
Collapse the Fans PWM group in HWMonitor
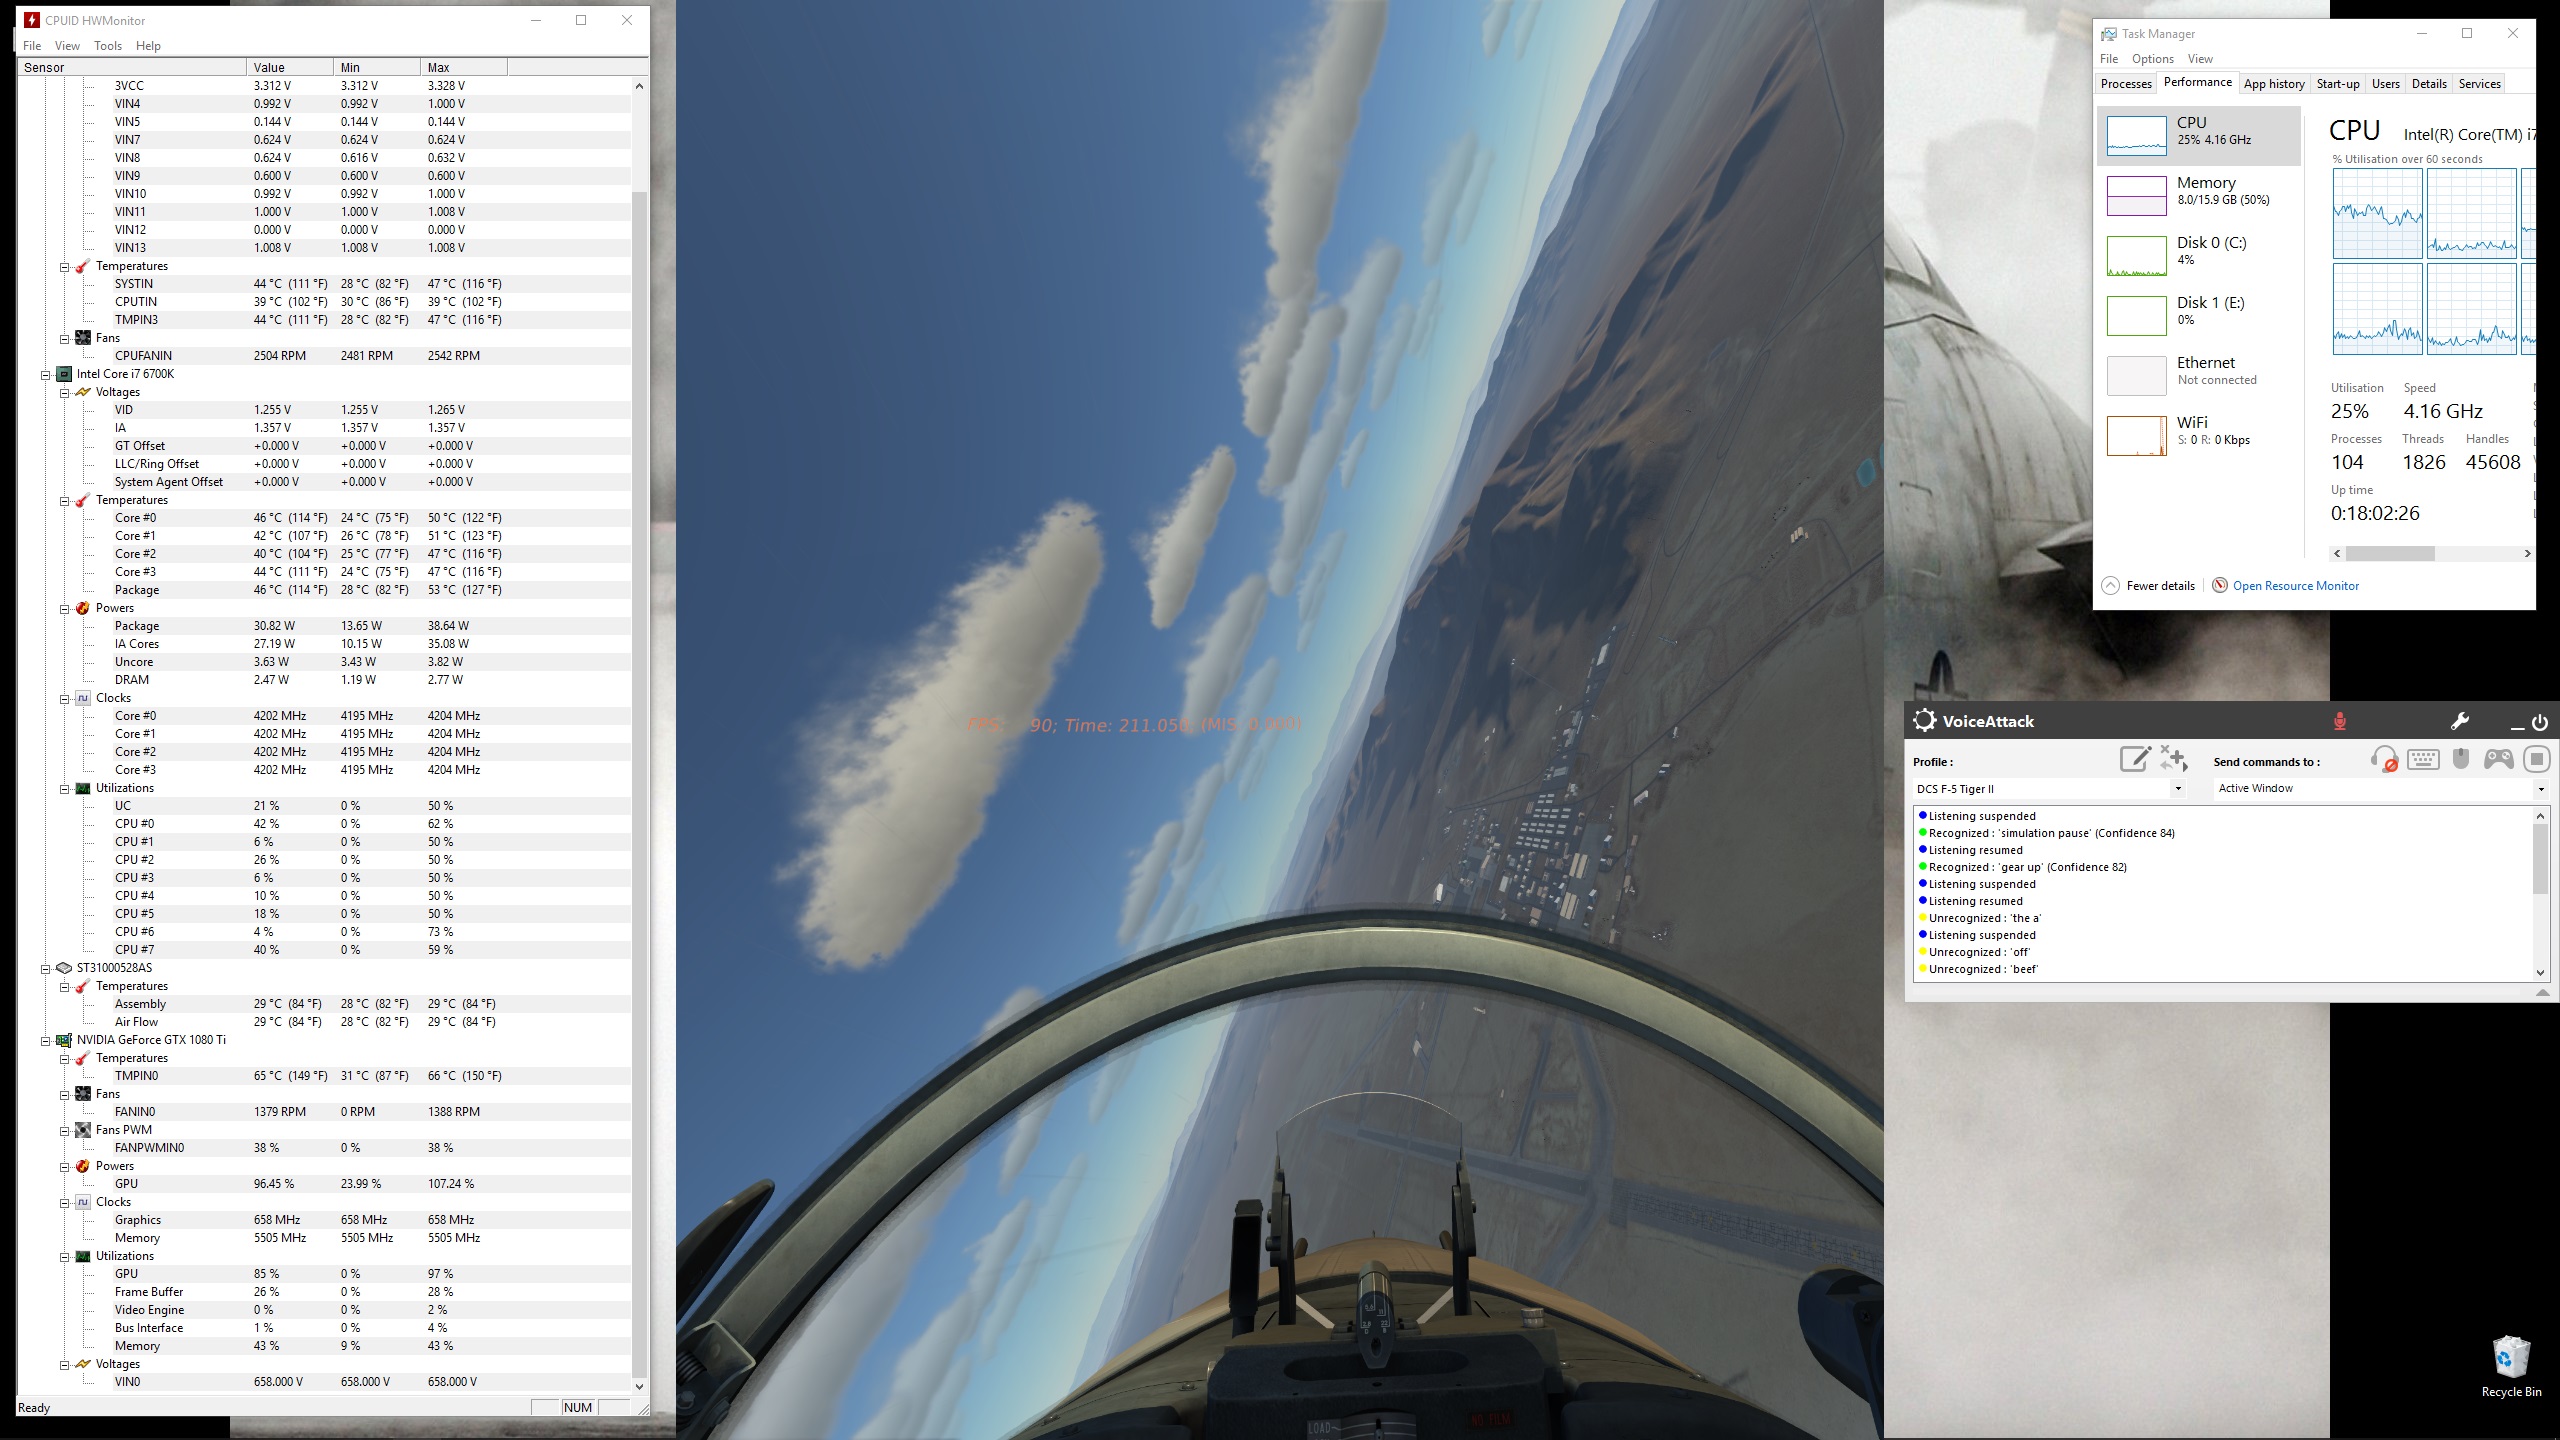point(64,1130)
